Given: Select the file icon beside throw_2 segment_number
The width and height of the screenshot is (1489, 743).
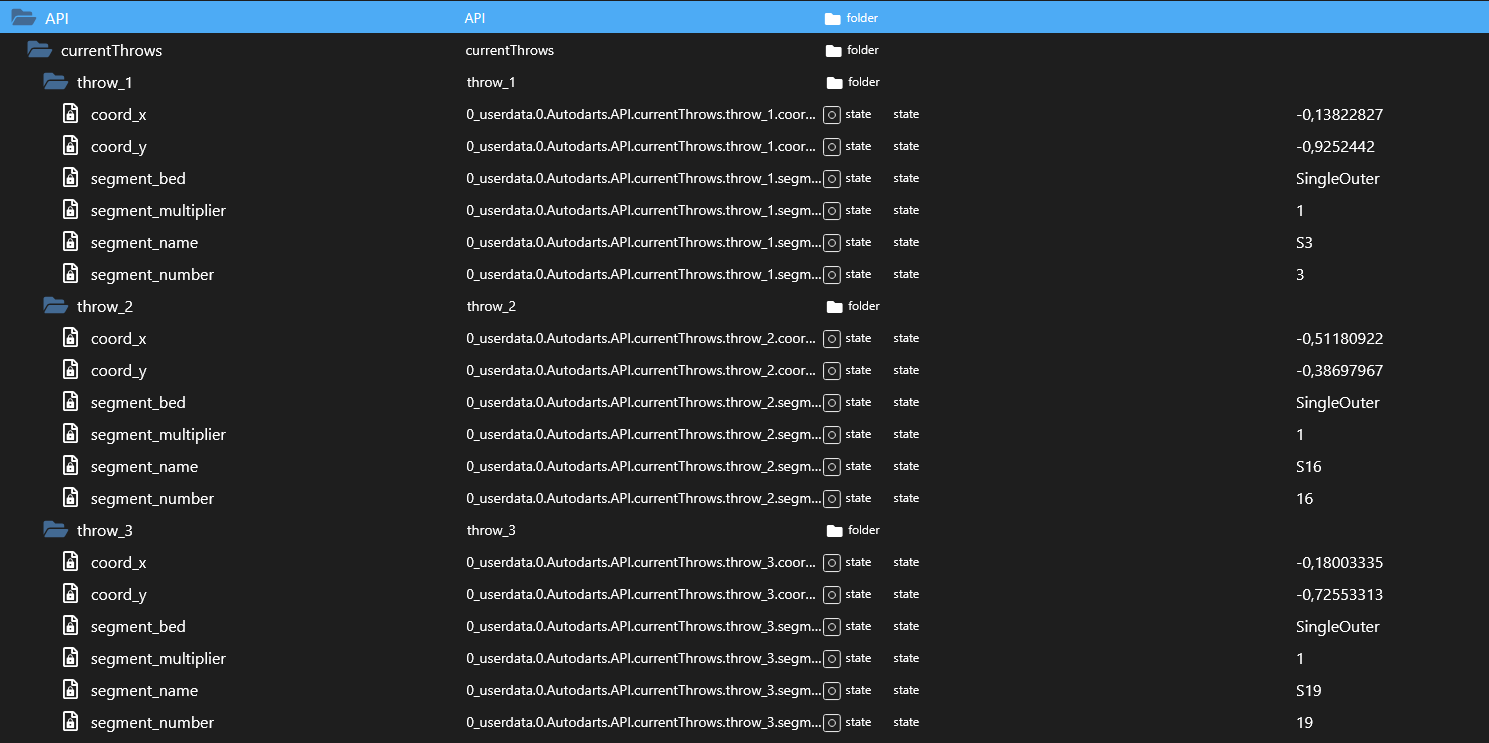Looking at the screenshot, I should pos(70,498).
